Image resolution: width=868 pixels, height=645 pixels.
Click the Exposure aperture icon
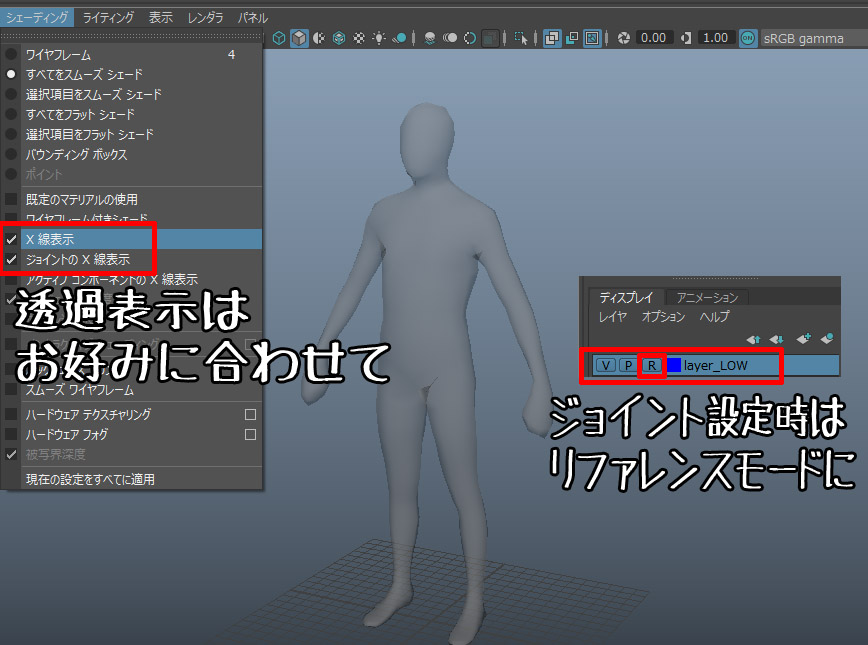(x=623, y=38)
